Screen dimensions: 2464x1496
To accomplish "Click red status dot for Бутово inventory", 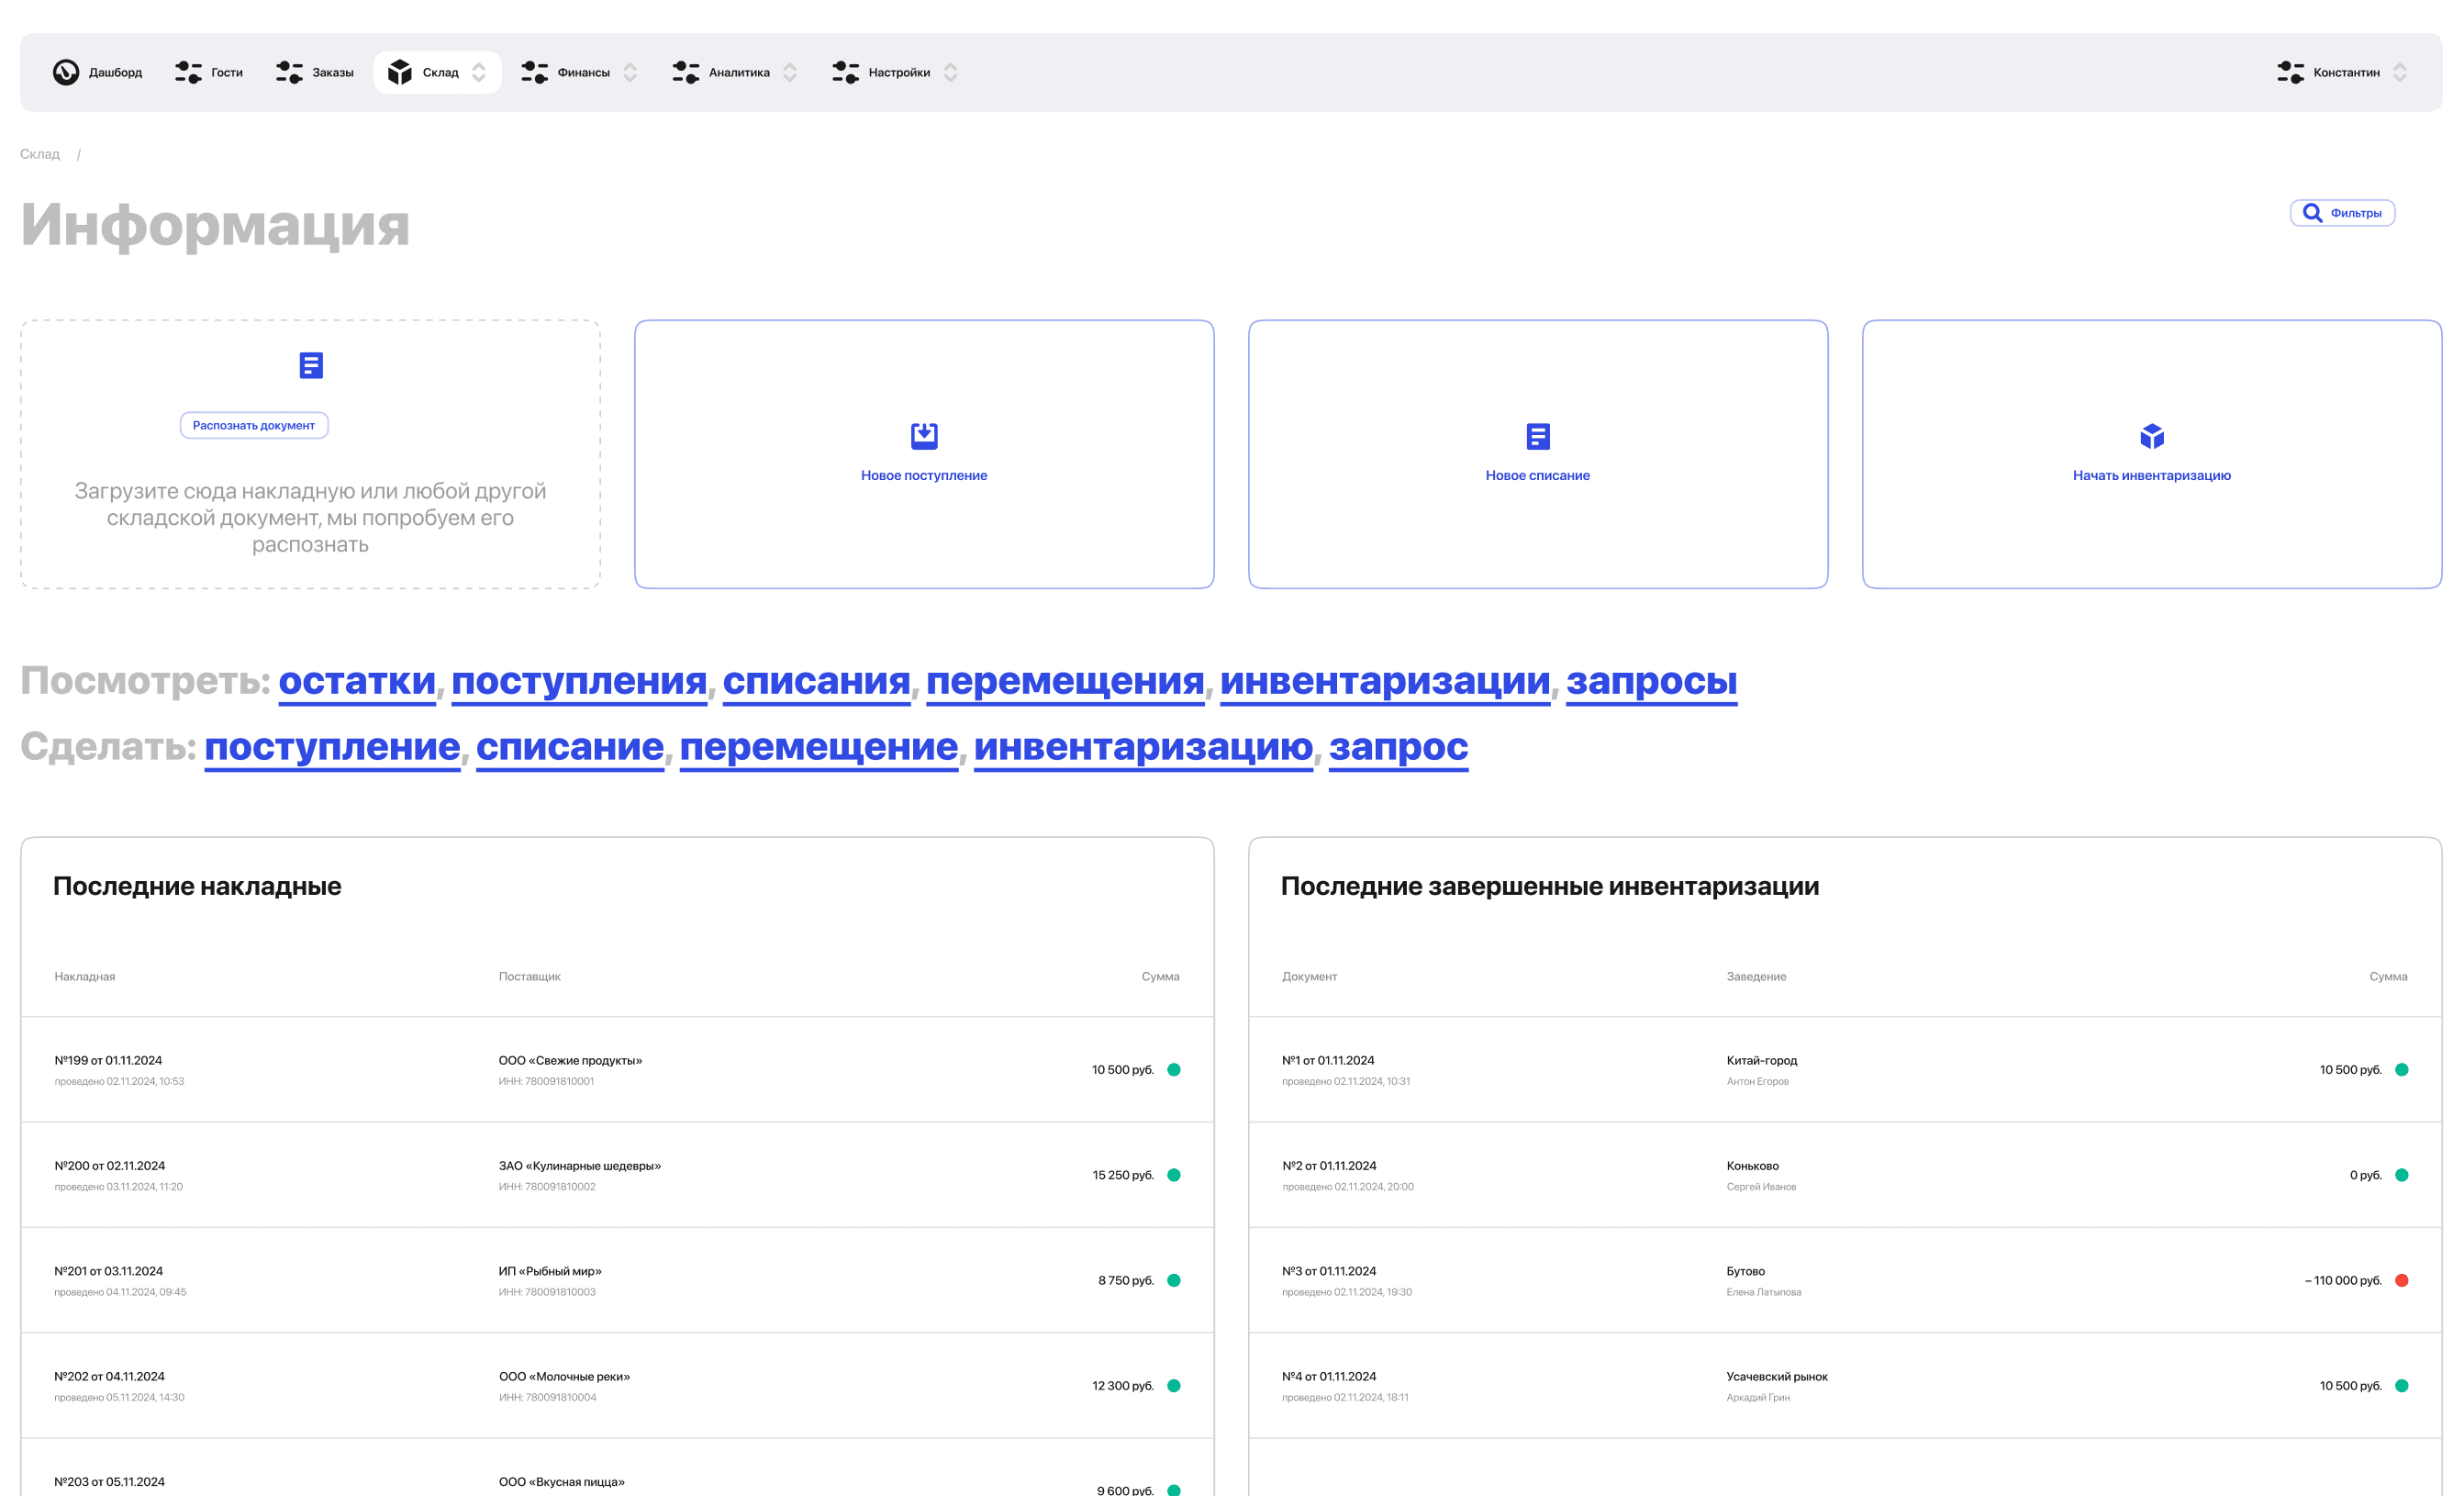I will (2402, 1280).
